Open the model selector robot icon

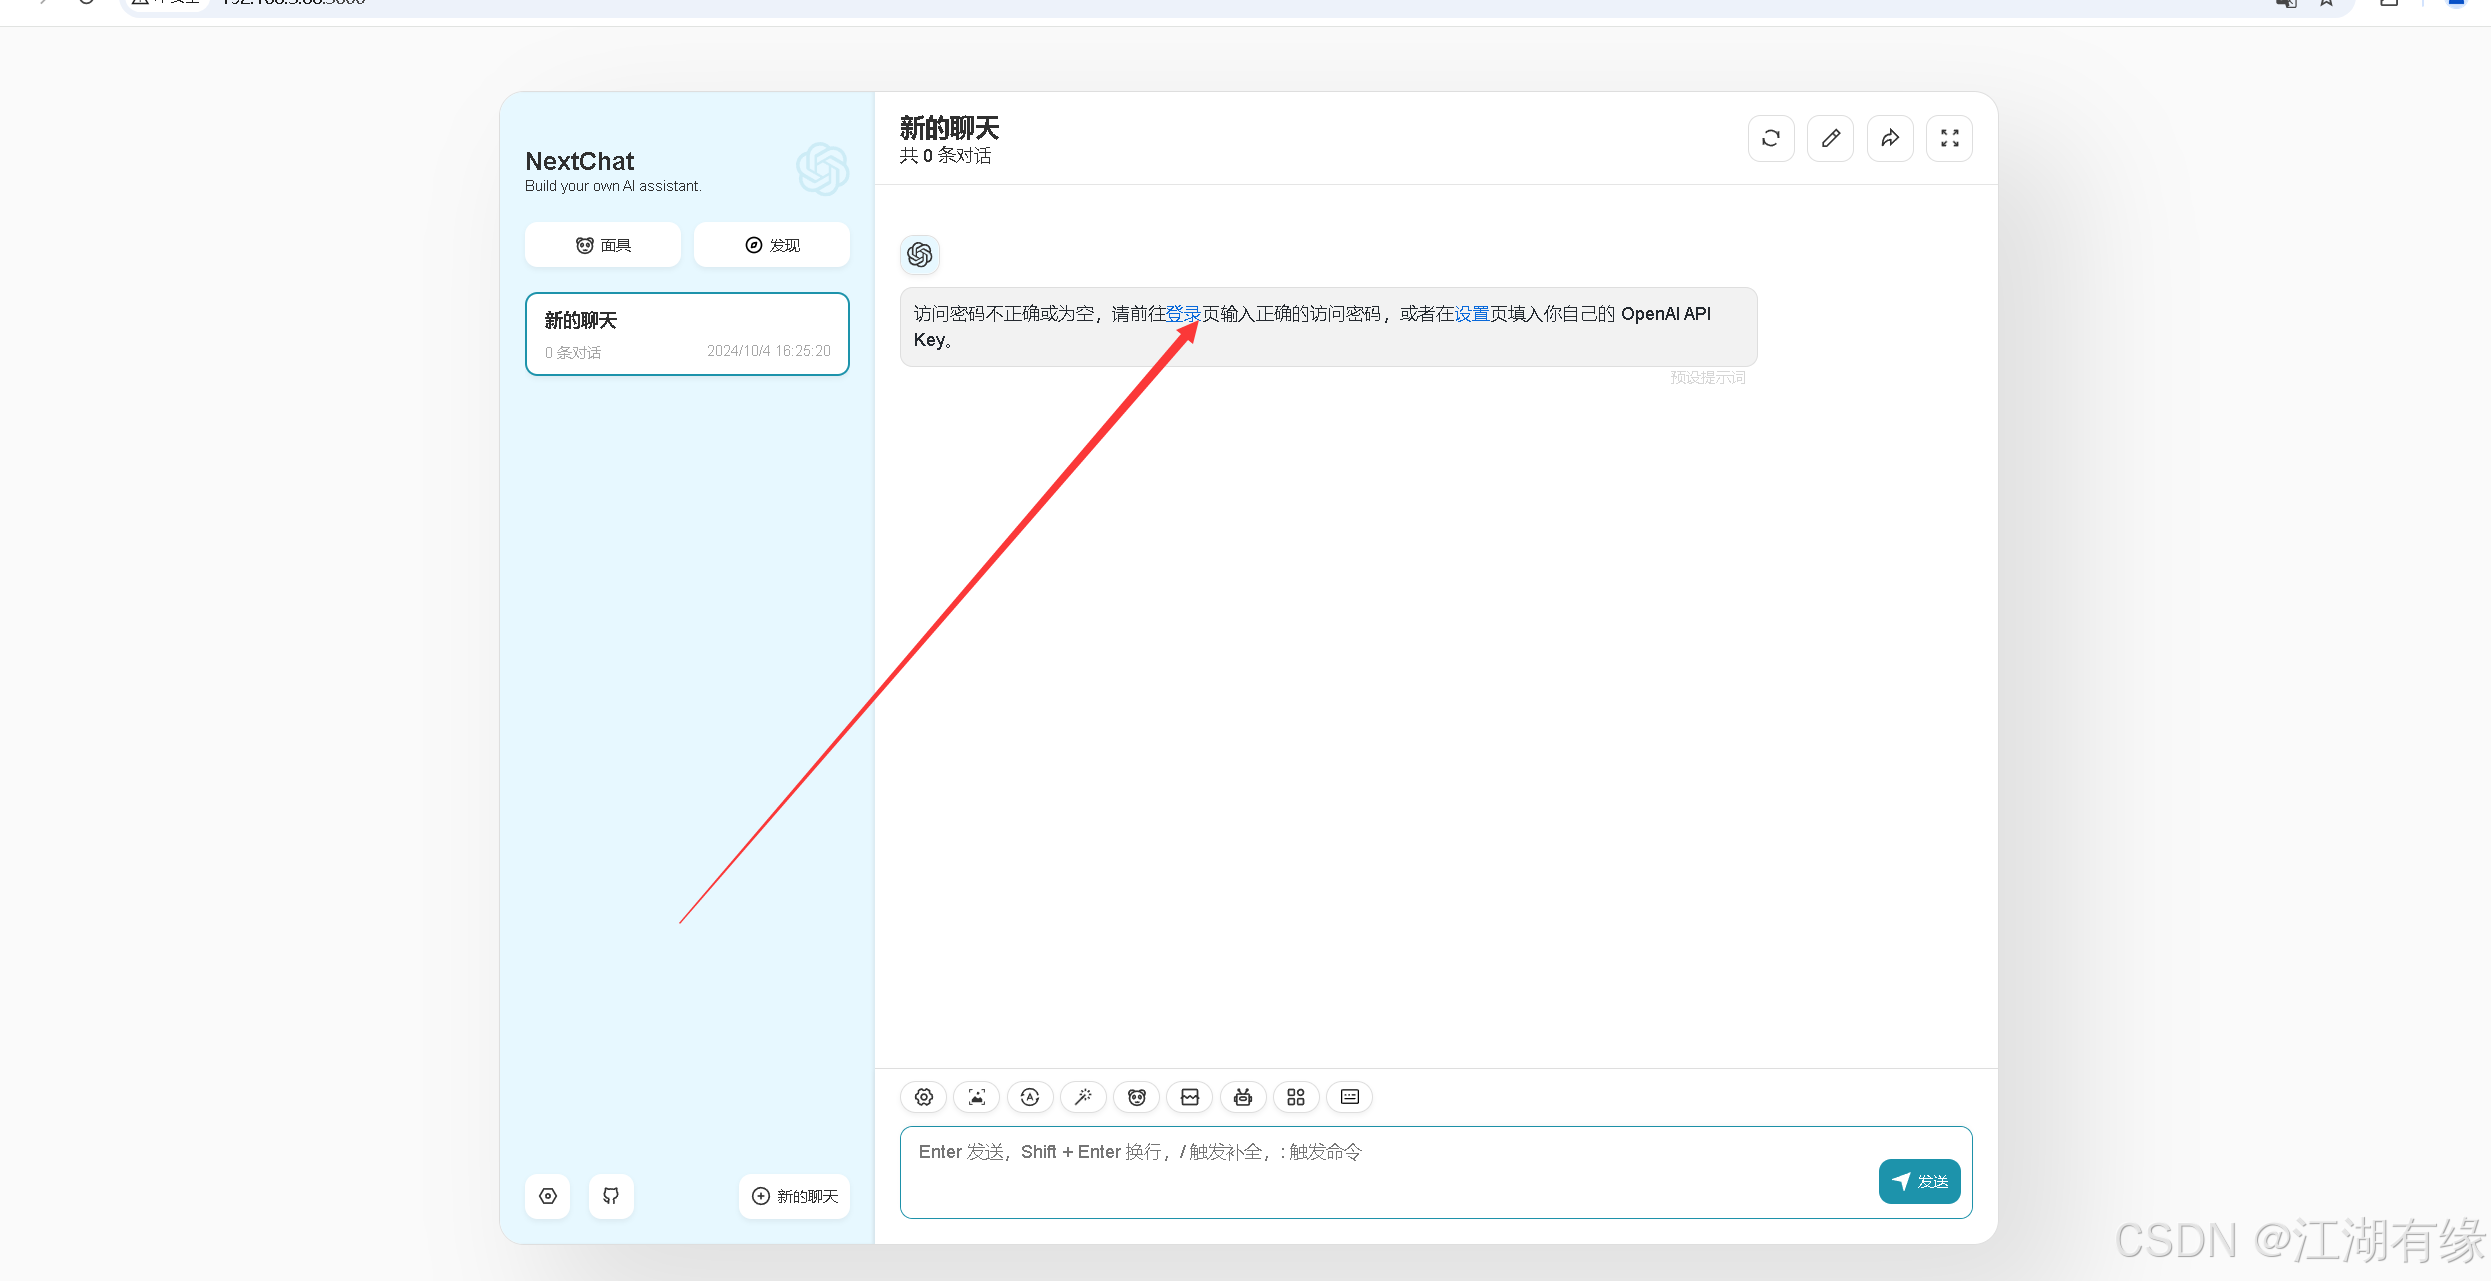coord(1243,1097)
